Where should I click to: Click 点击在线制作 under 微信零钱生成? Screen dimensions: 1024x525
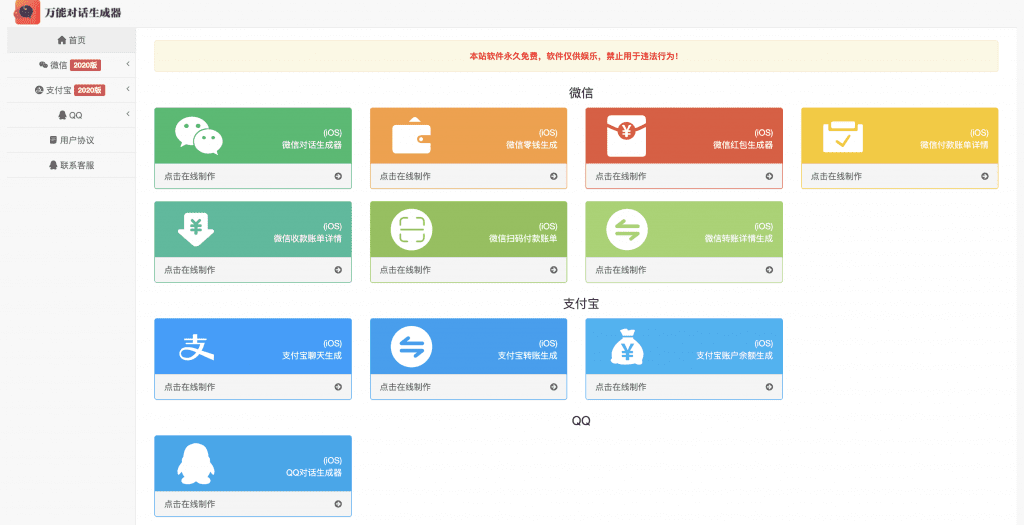[405, 176]
